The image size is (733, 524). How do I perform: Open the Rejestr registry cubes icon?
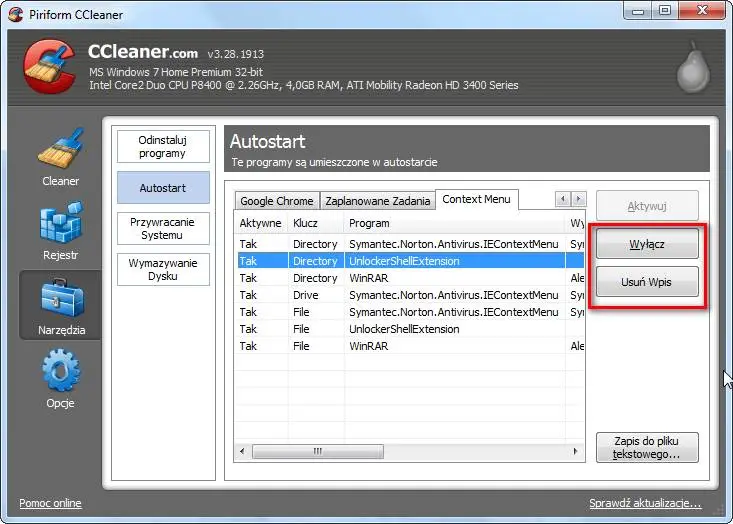click(60, 224)
